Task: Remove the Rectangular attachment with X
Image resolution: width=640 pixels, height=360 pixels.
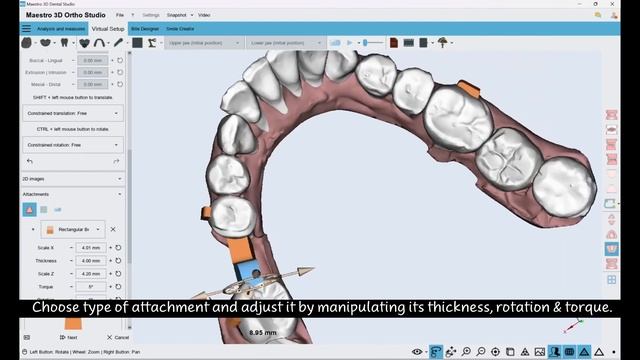Action: 113,229
